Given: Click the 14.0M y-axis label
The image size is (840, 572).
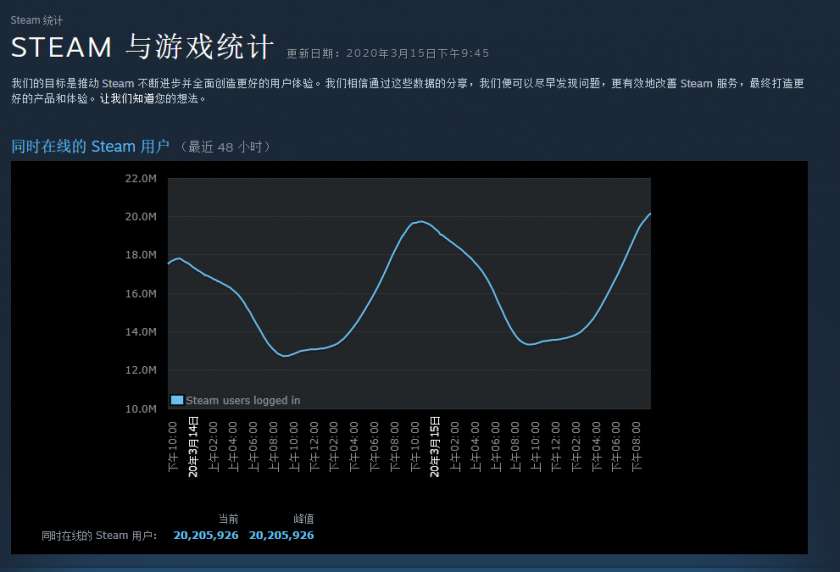Looking at the screenshot, I should click(141, 332).
